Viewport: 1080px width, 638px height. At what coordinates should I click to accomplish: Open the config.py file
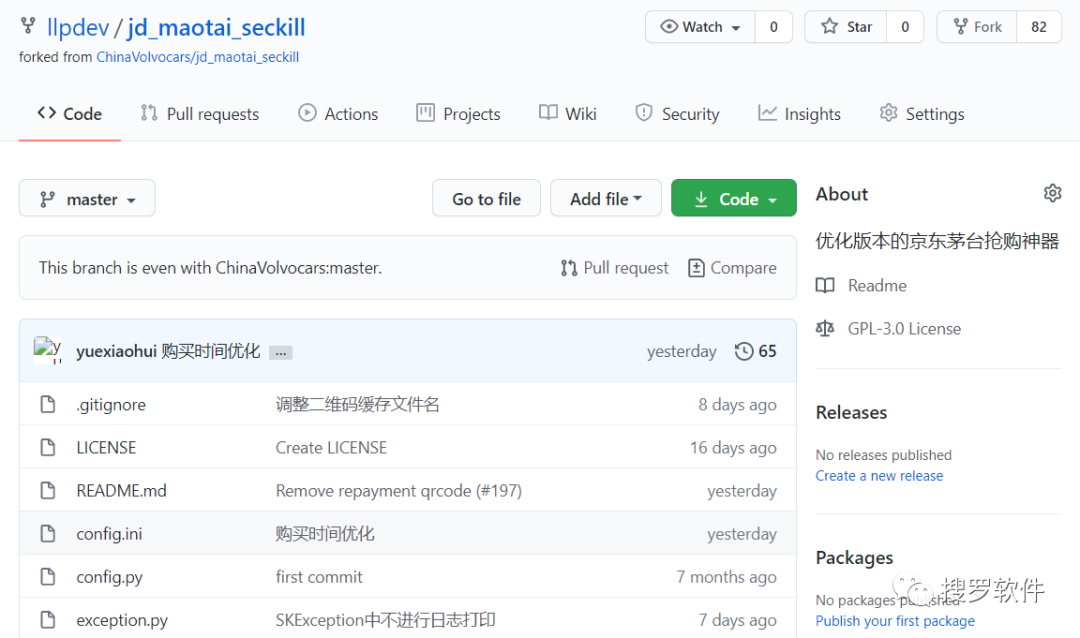point(110,577)
